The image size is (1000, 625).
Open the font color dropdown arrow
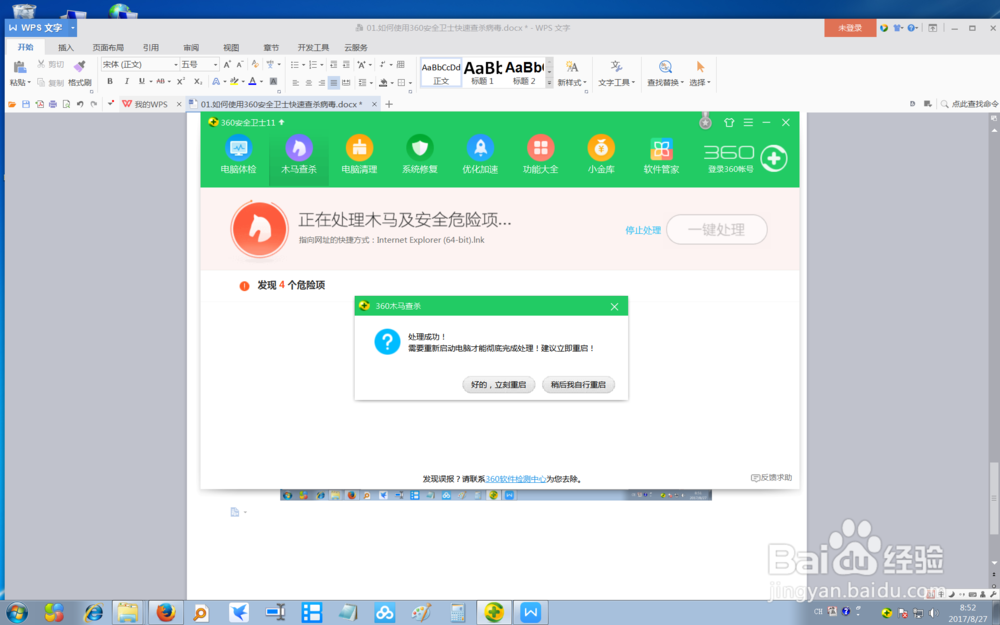pyautogui.click(x=261, y=82)
